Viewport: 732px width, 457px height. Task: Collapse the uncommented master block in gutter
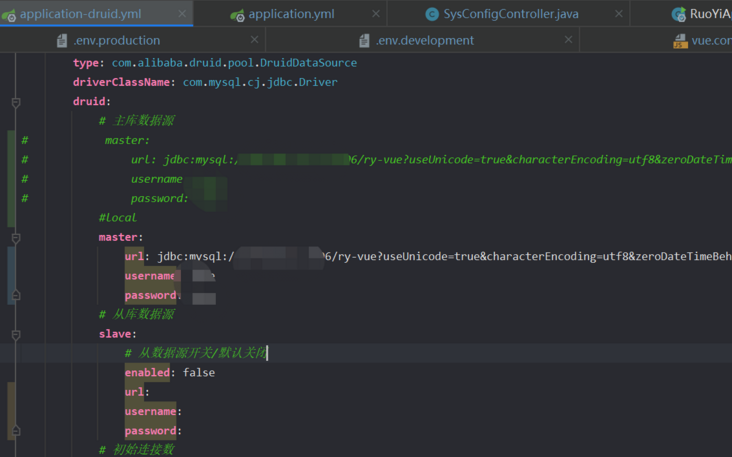(x=16, y=238)
